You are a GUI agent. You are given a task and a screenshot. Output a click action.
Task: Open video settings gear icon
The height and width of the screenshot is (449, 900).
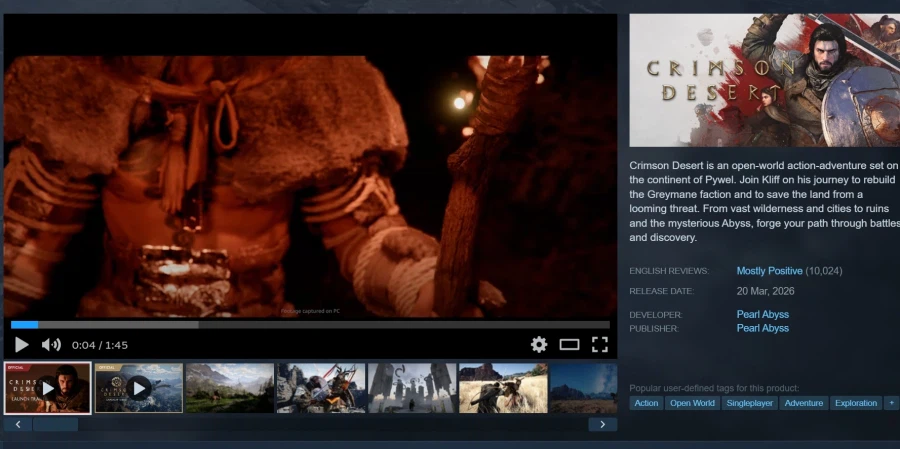pos(539,345)
